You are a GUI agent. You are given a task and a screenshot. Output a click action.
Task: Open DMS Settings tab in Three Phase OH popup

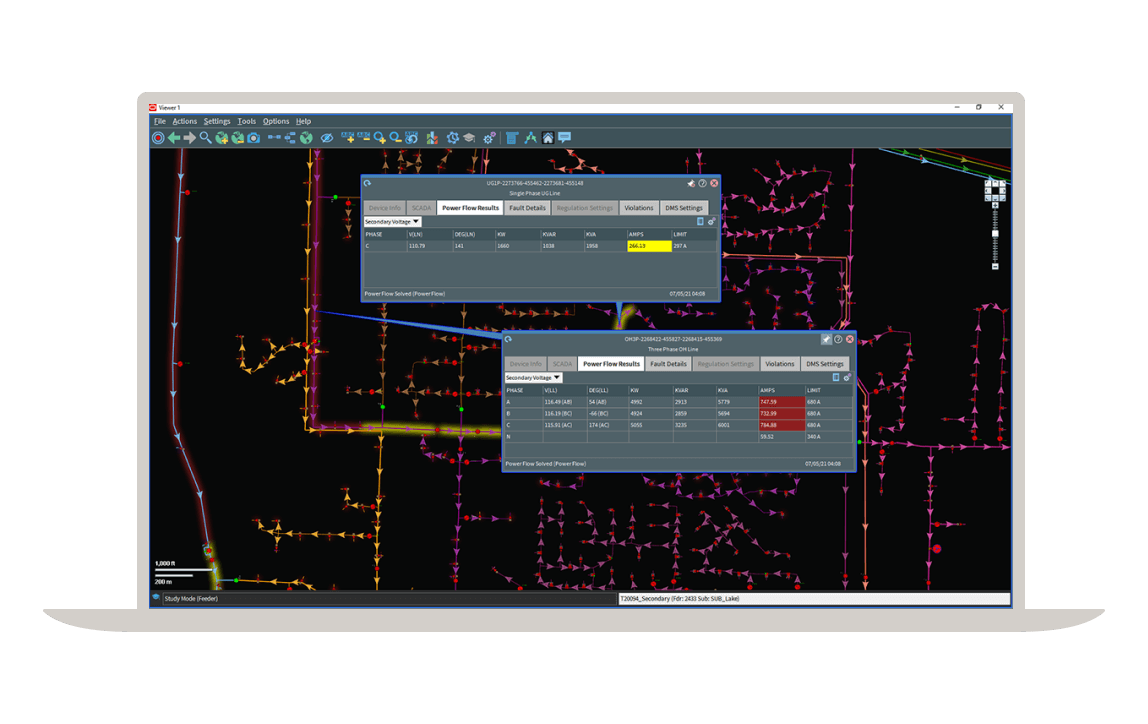click(825, 364)
